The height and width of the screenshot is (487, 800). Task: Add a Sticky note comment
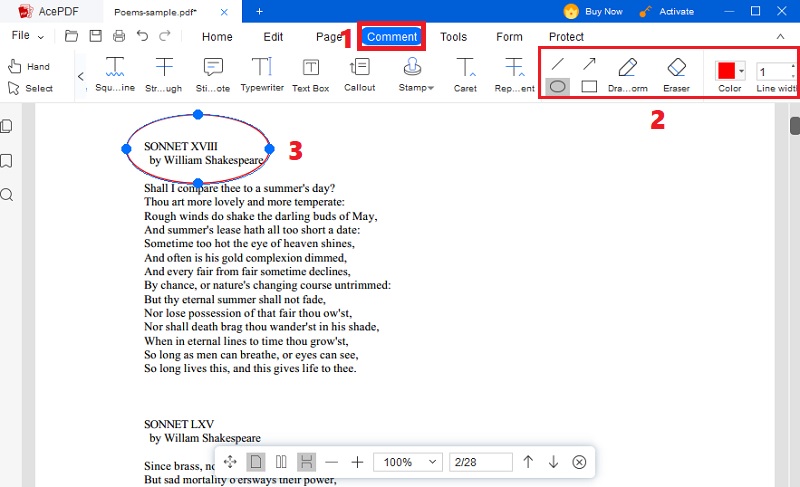pyautogui.click(x=213, y=74)
